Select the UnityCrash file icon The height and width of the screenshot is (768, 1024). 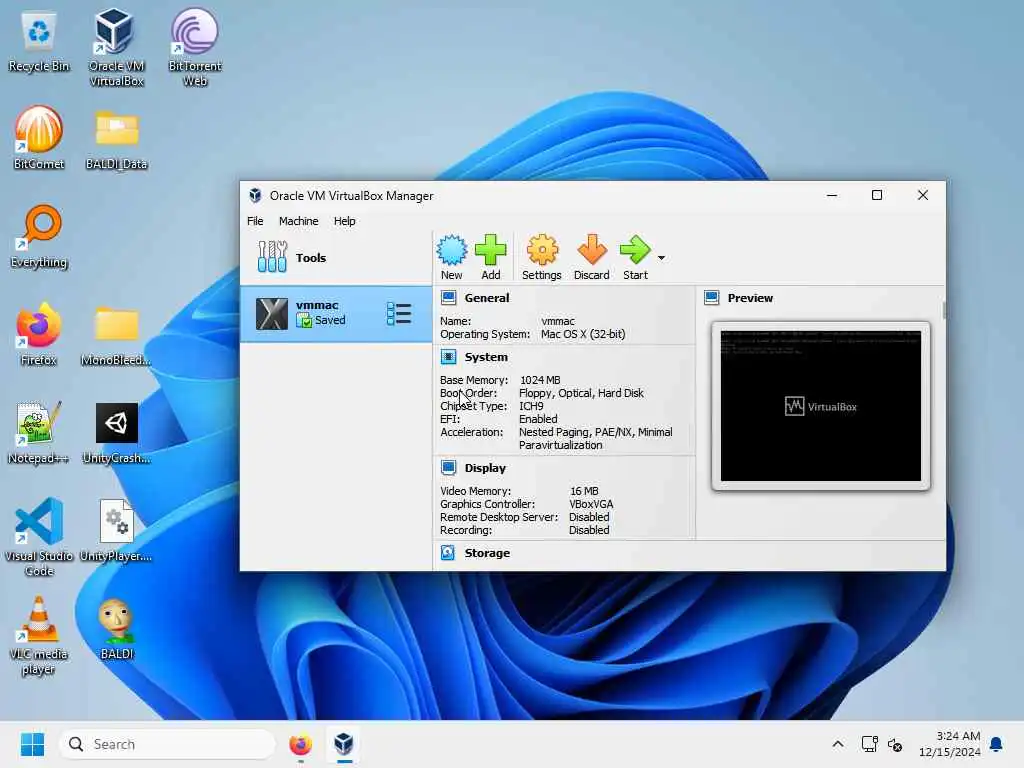coord(116,434)
